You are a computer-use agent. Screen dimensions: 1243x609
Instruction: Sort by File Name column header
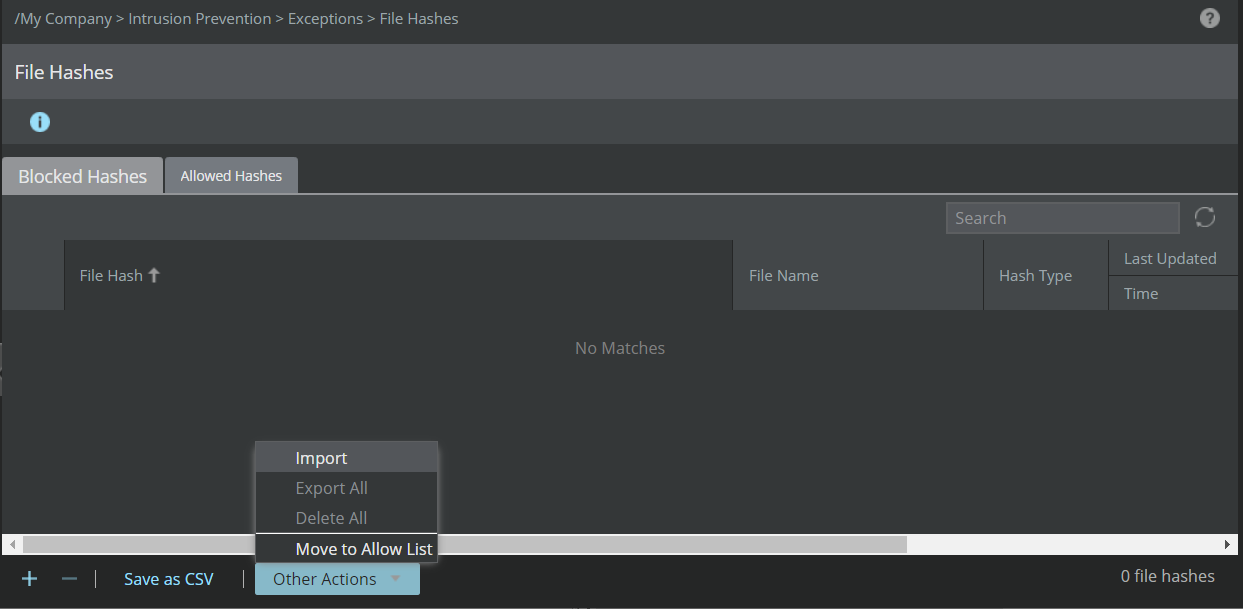(858, 275)
